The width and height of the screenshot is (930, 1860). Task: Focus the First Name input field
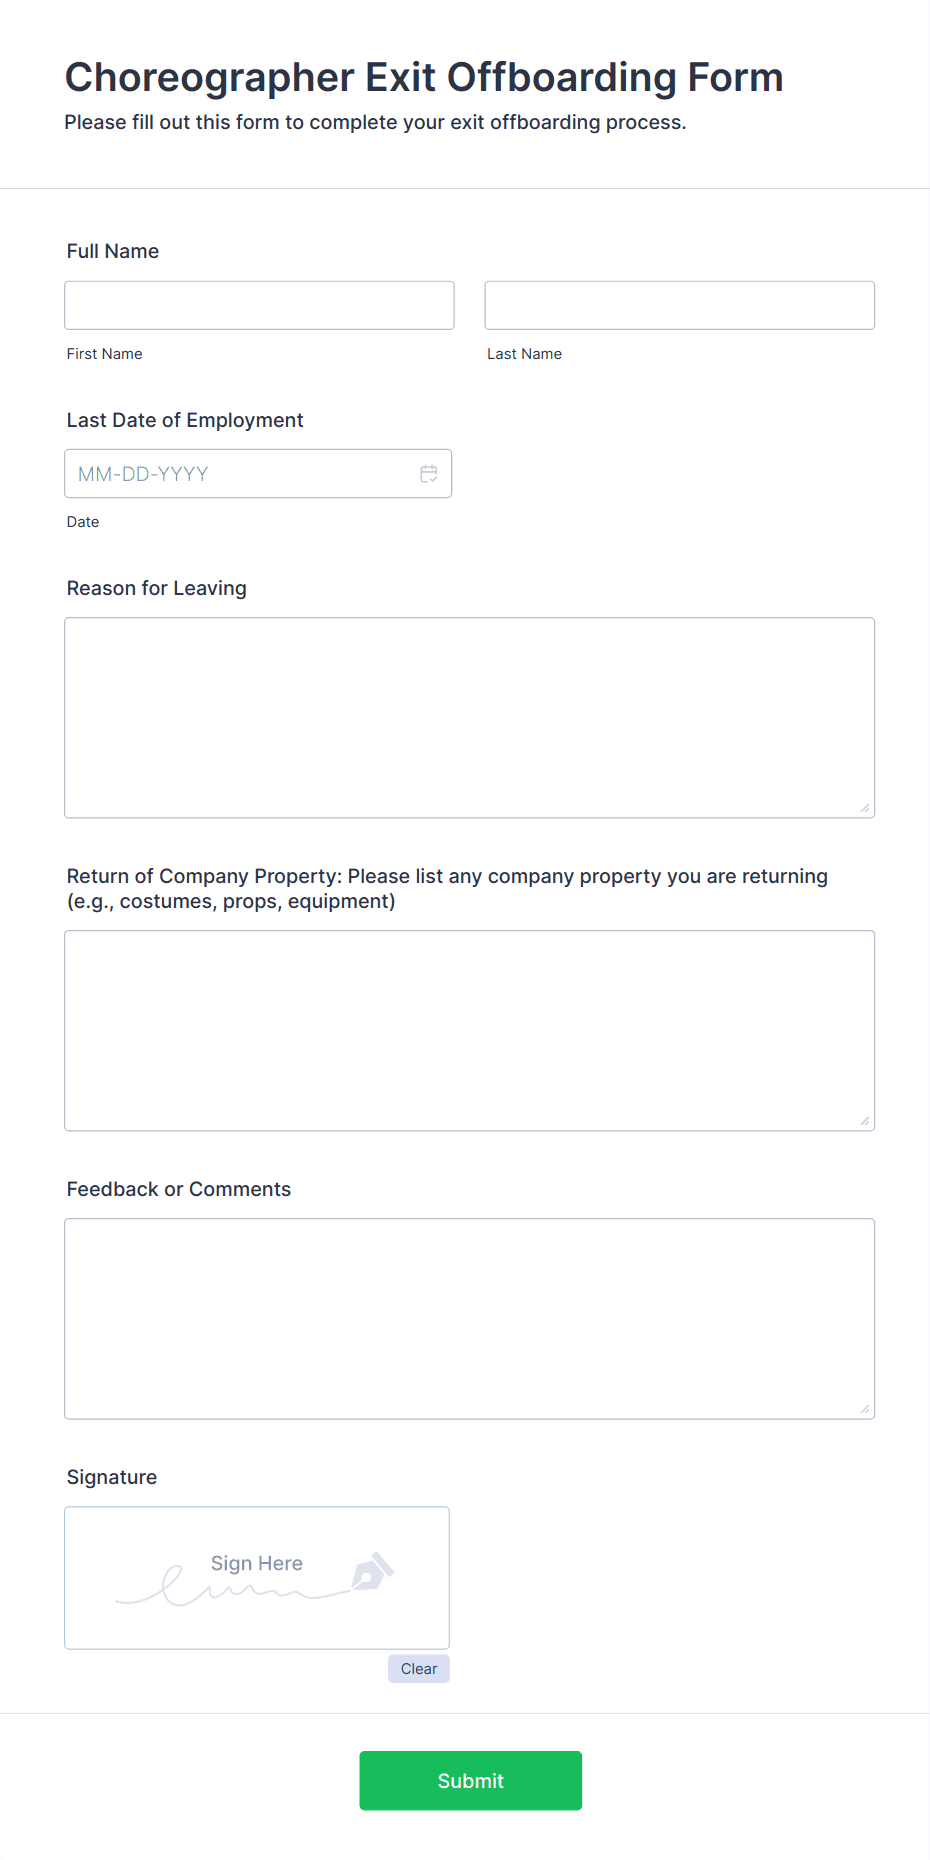[259, 305]
